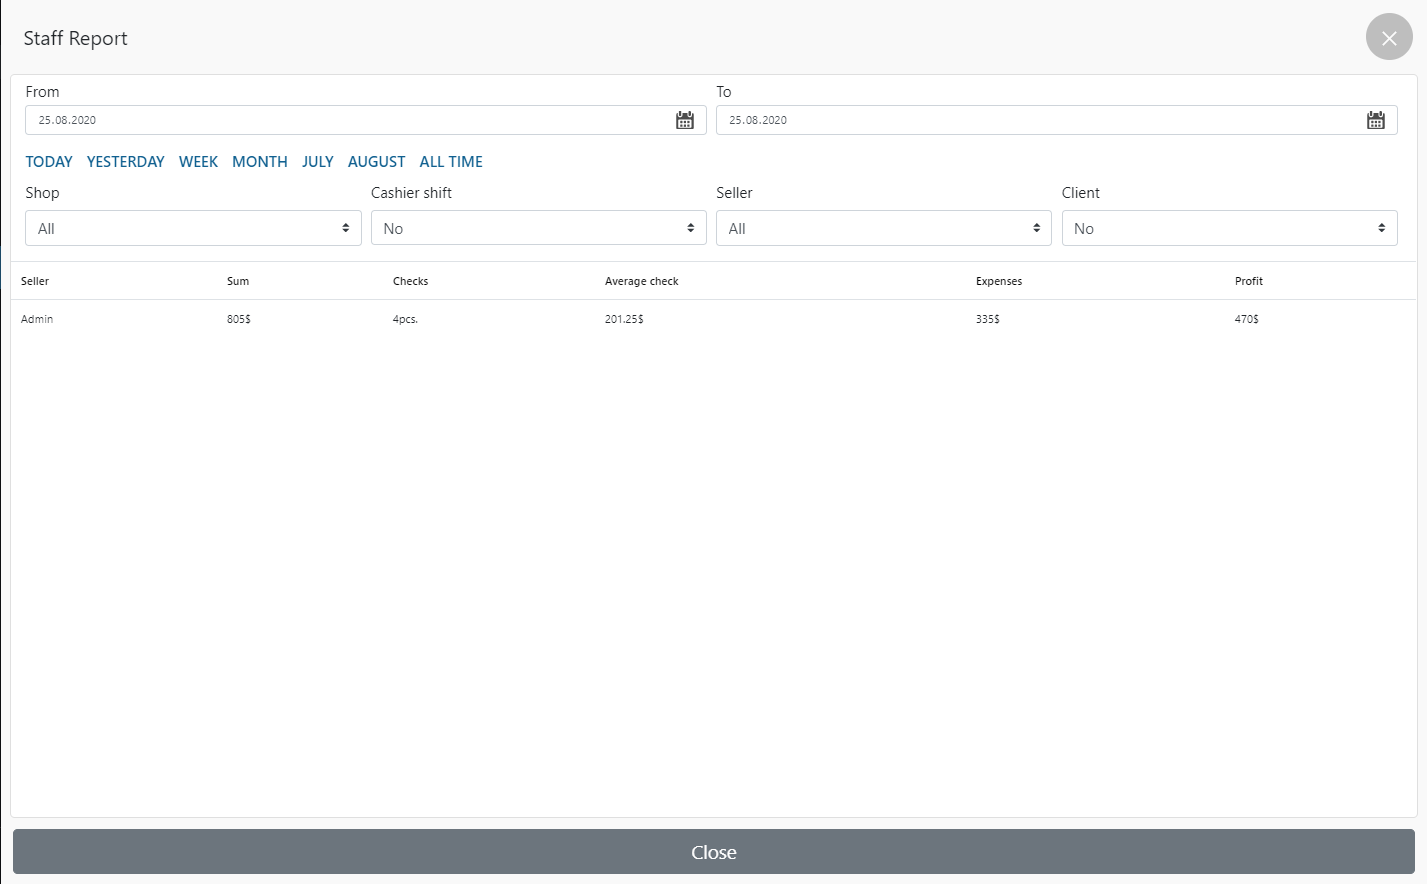Viewport: 1427px width, 884px height.
Task: Show the JULY report period
Action: (318, 162)
